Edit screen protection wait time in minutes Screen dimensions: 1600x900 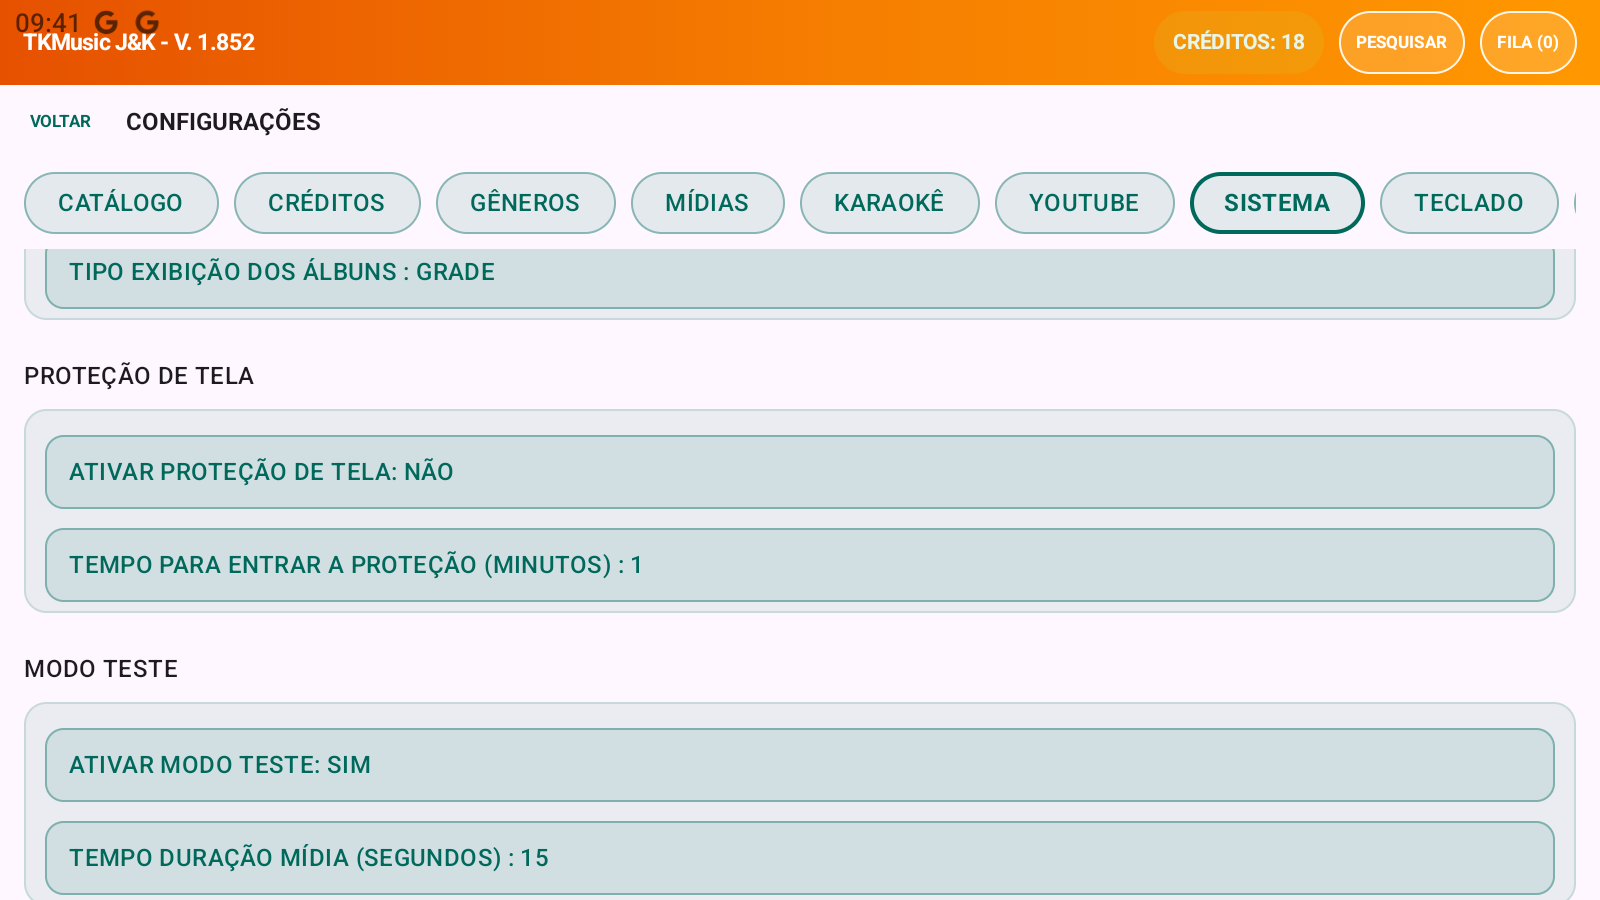tap(800, 565)
